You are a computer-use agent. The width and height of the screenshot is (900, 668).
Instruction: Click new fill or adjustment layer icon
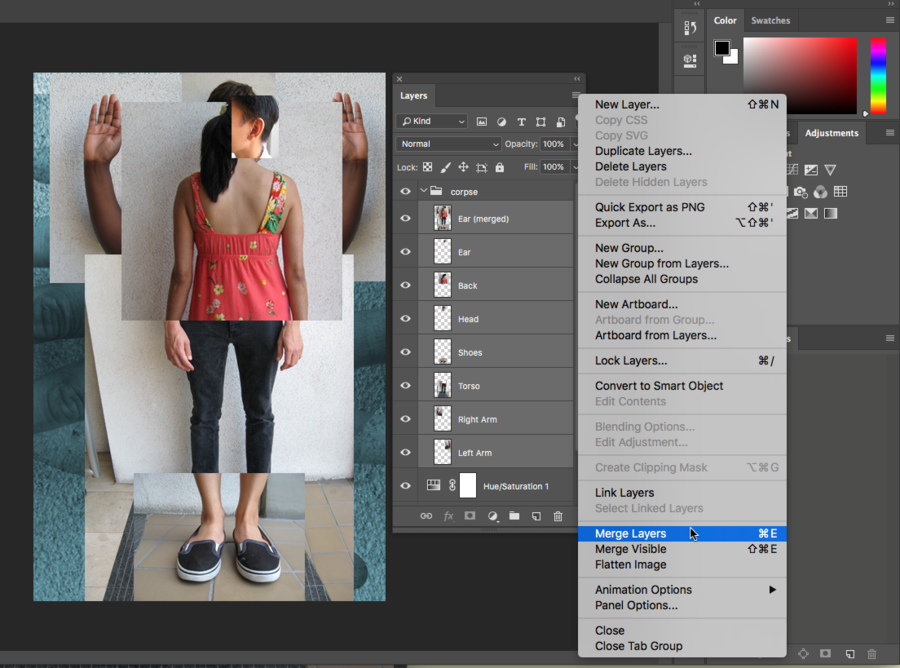492,516
